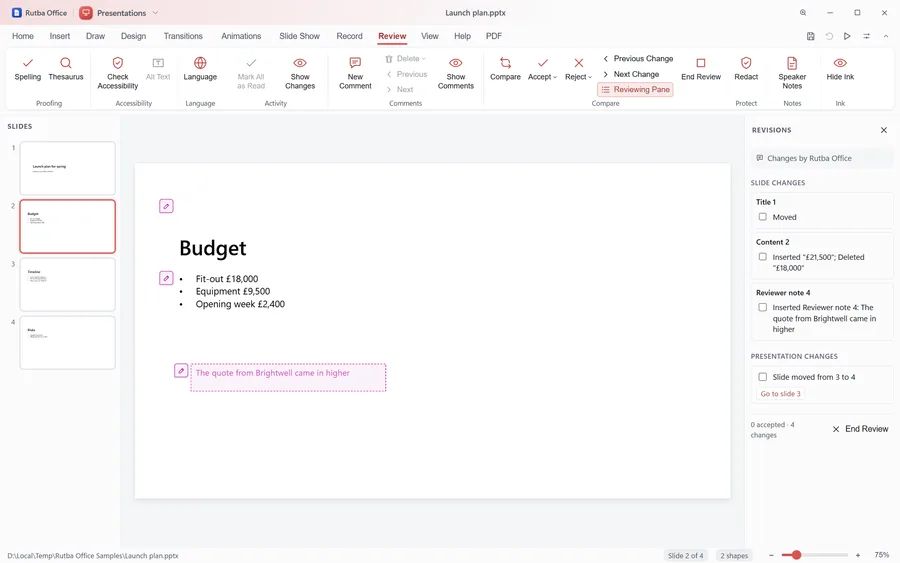This screenshot has height=563, width=900.
Task: Check the Content 2 inserted £21,500 change
Action: click(x=763, y=257)
